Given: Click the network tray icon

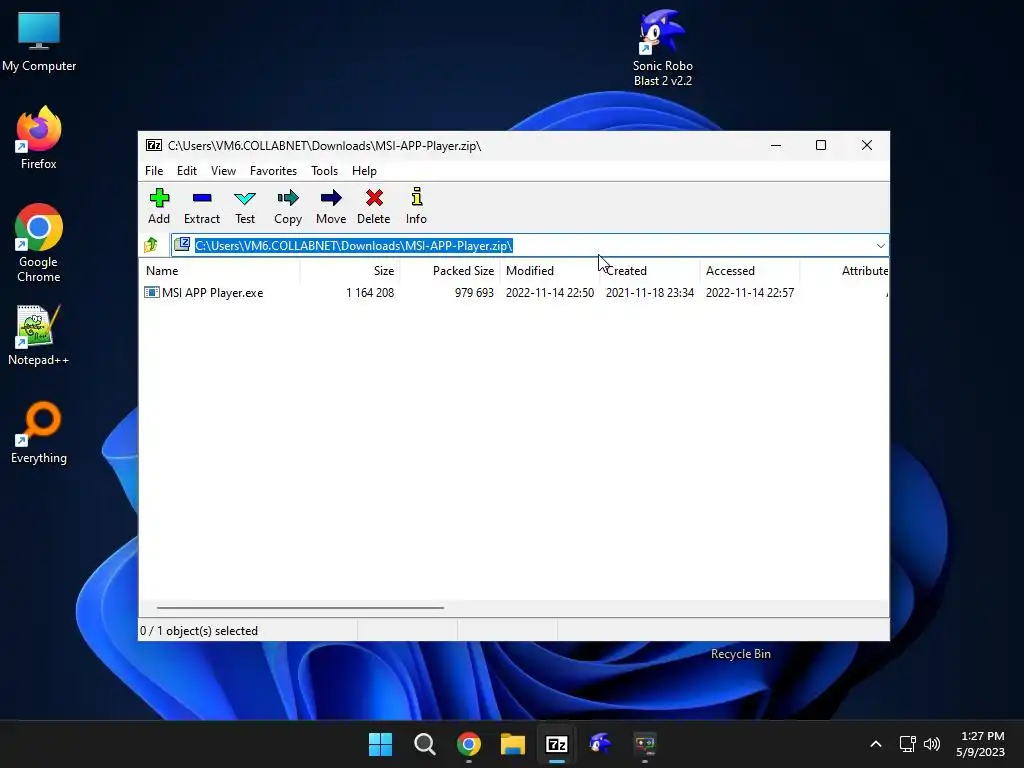Looking at the screenshot, I should point(907,744).
